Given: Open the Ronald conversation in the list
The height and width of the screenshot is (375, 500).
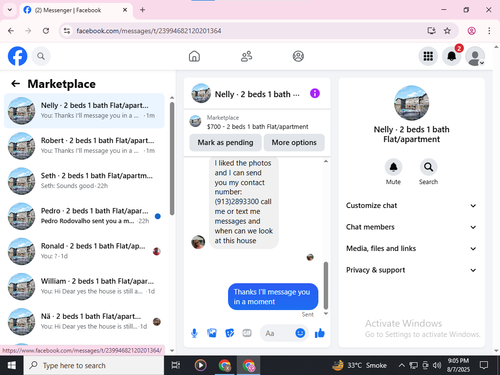Looking at the screenshot, I should [84, 251].
